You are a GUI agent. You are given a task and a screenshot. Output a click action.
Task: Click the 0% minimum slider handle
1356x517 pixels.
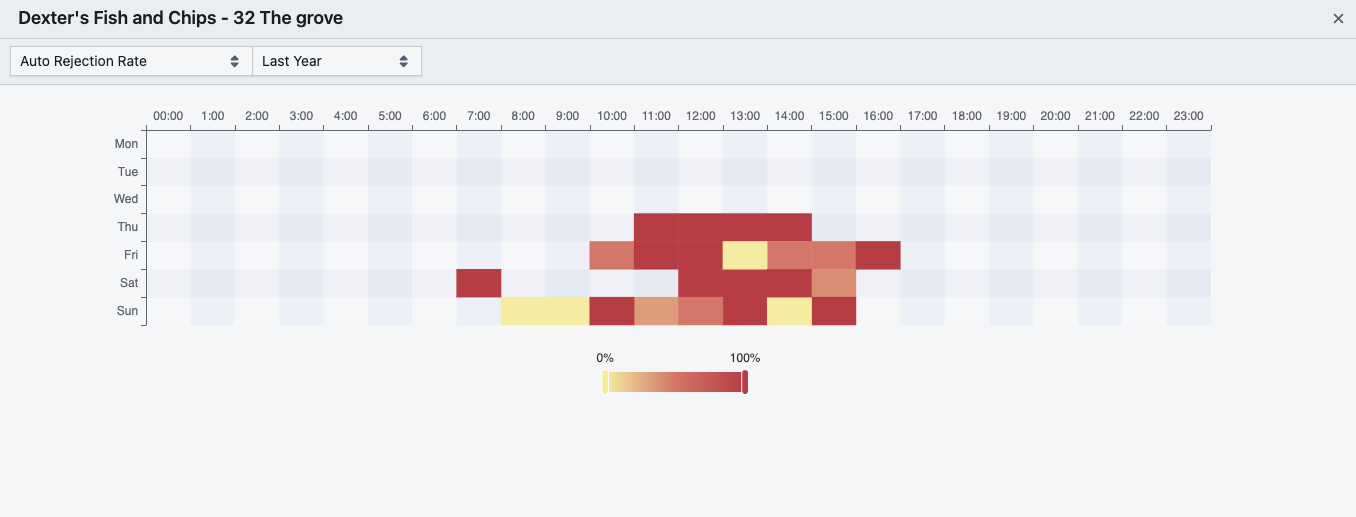pyautogui.click(x=605, y=382)
